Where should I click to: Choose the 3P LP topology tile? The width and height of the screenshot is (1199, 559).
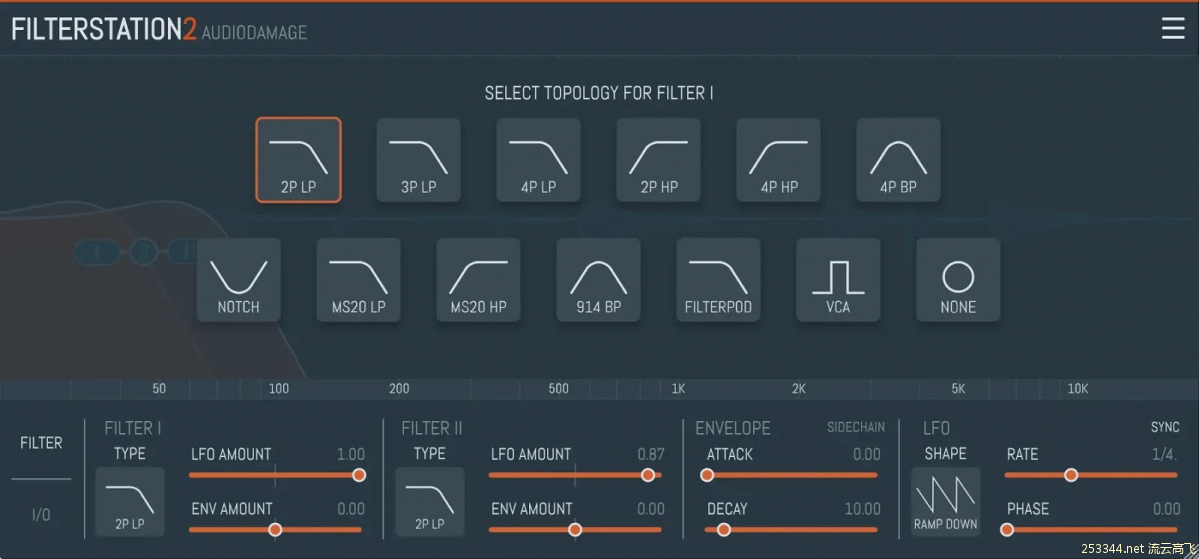(418, 160)
